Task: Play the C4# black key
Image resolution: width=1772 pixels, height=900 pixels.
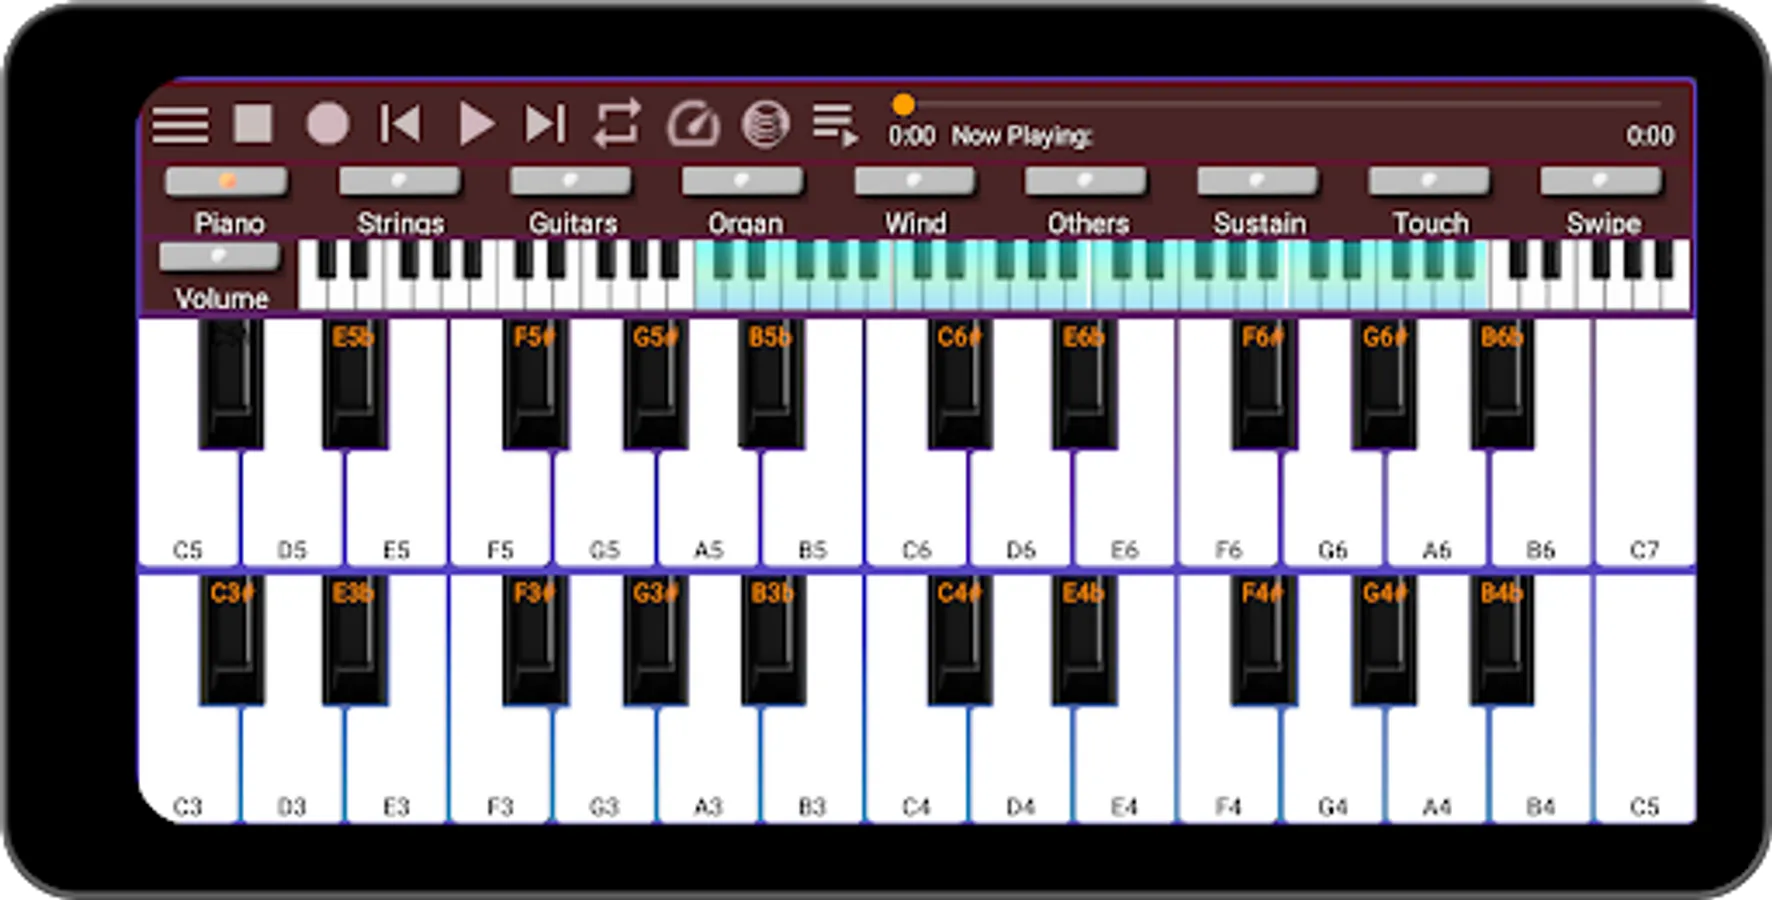Action: [x=960, y=641]
